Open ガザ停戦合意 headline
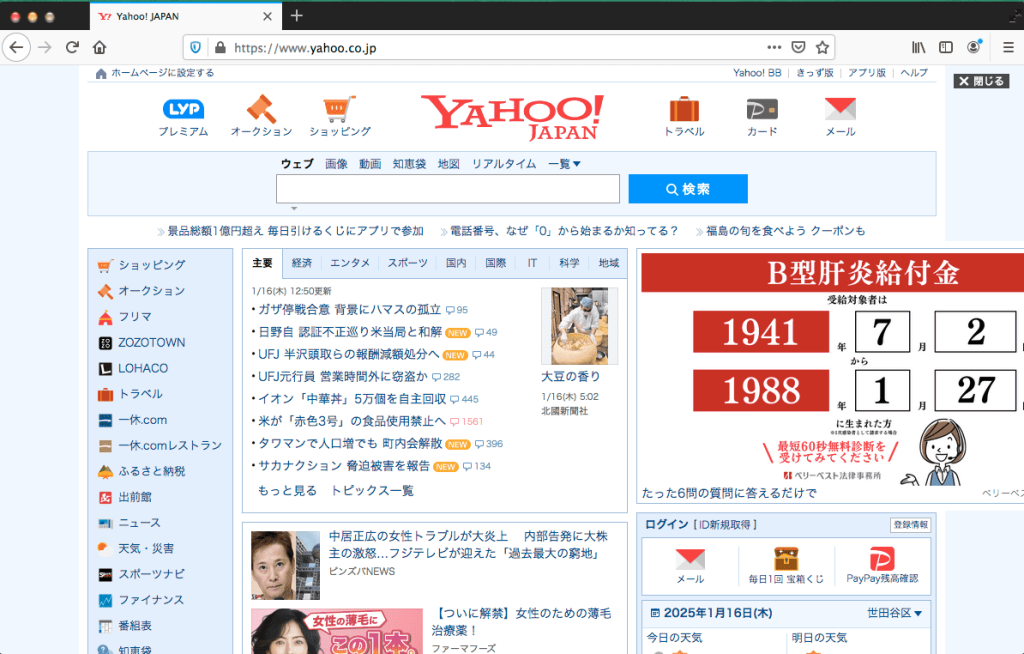 [349, 310]
